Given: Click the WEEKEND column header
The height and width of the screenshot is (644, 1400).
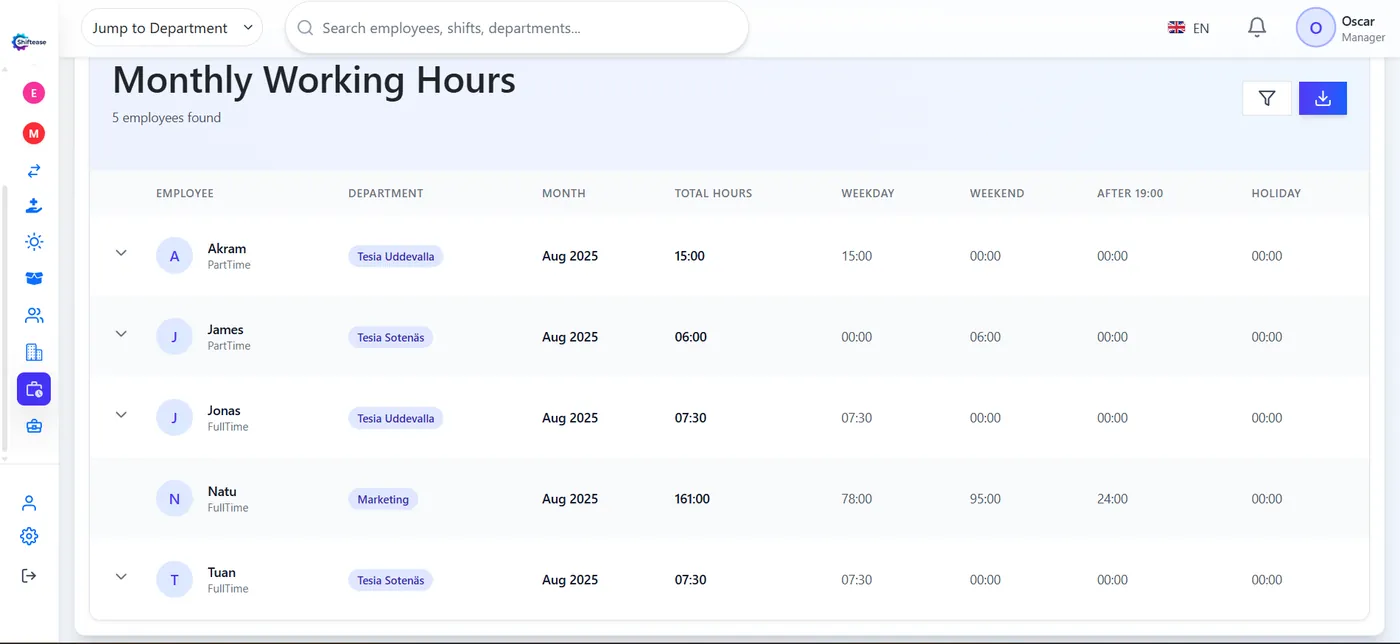Looking at the screenshot, I should (997, 193).
